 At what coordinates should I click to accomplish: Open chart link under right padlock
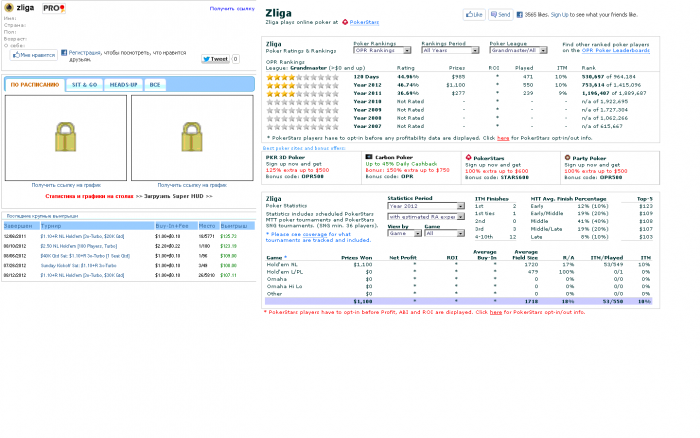[192, 185]
